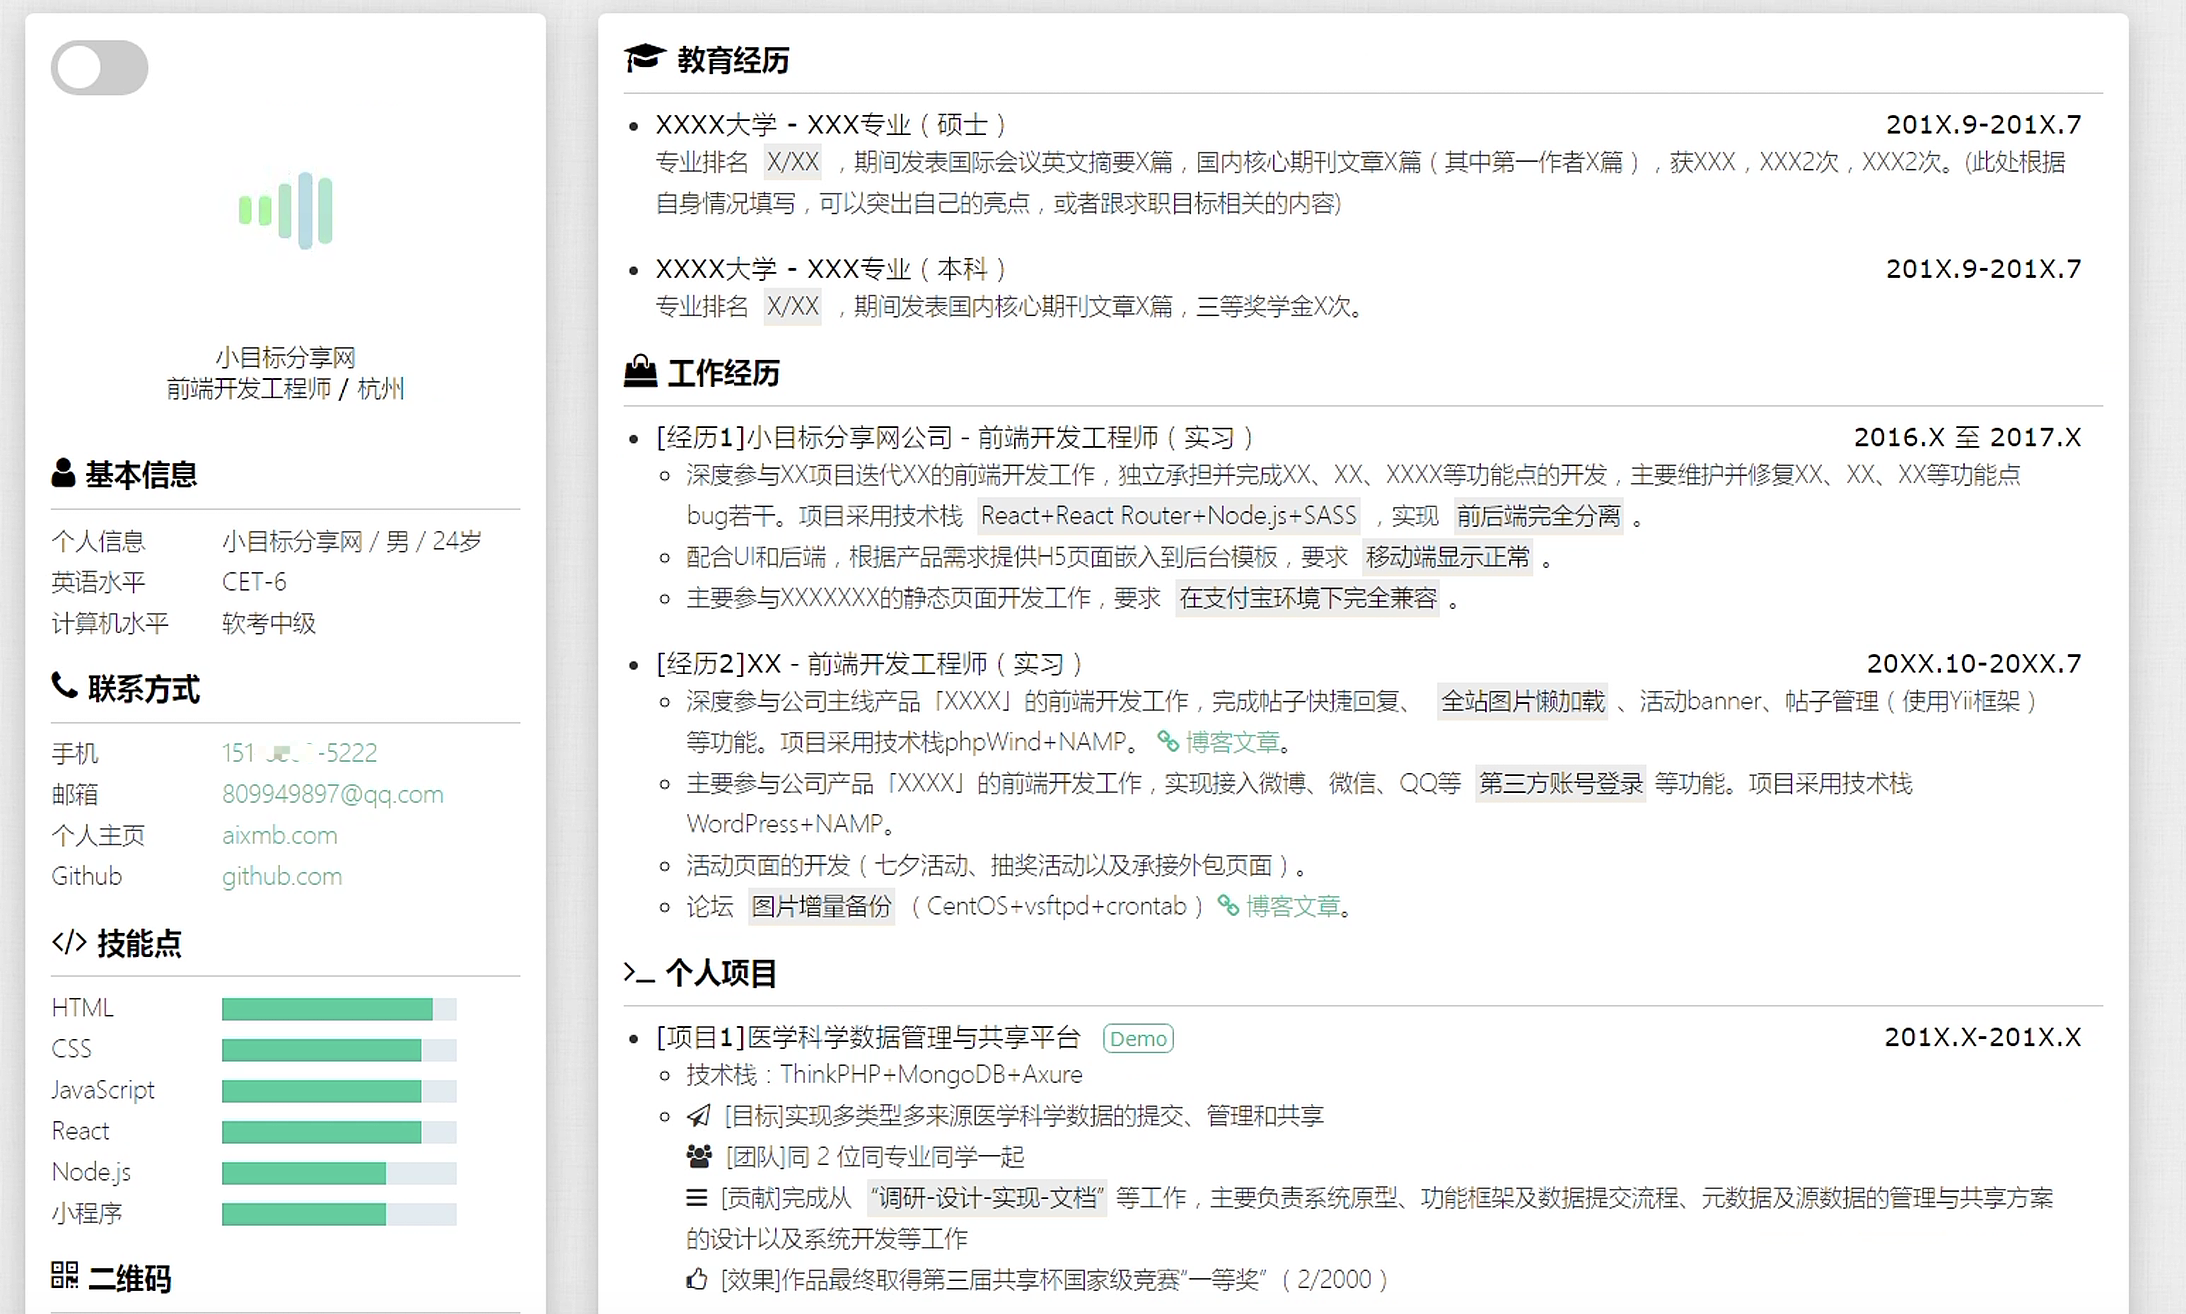The image size is (2186, 1314).
Task: Click the 201X.X-201X.X project date
Action: coord(1982,1037)
